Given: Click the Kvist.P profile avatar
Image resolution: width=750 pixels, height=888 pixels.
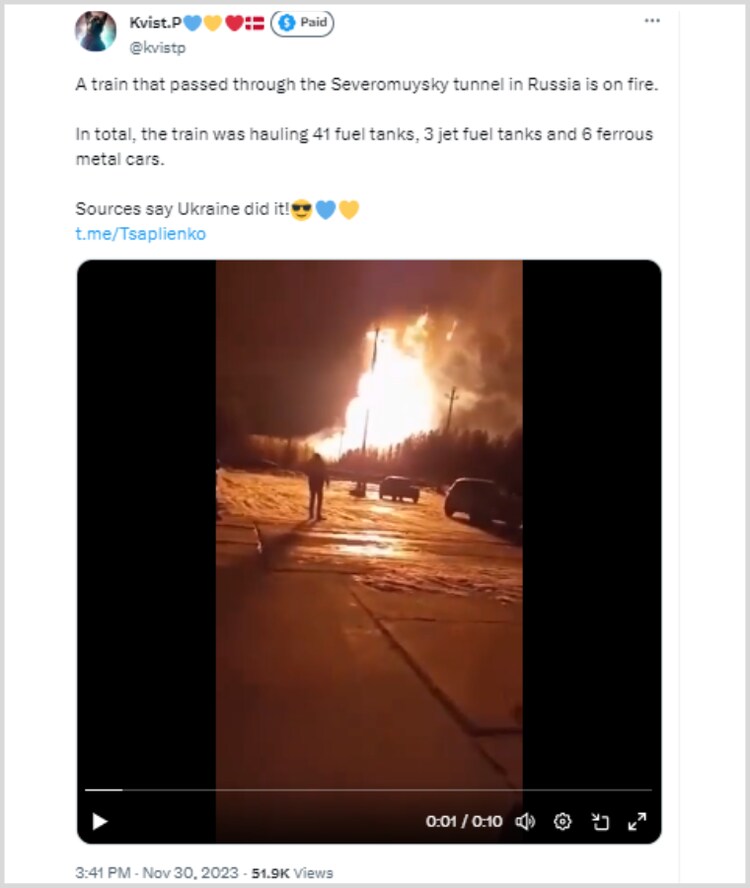Looking at the screenshot, I should pyautogui.click(x=96, y=32).
